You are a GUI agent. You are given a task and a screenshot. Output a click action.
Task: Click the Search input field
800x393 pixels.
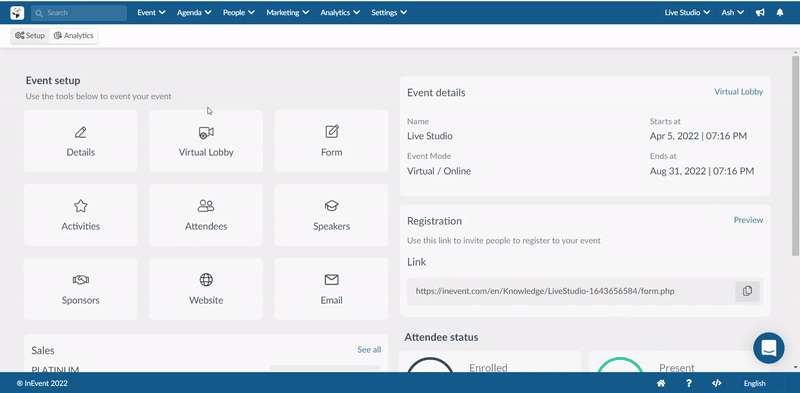[x=79, y=13]
